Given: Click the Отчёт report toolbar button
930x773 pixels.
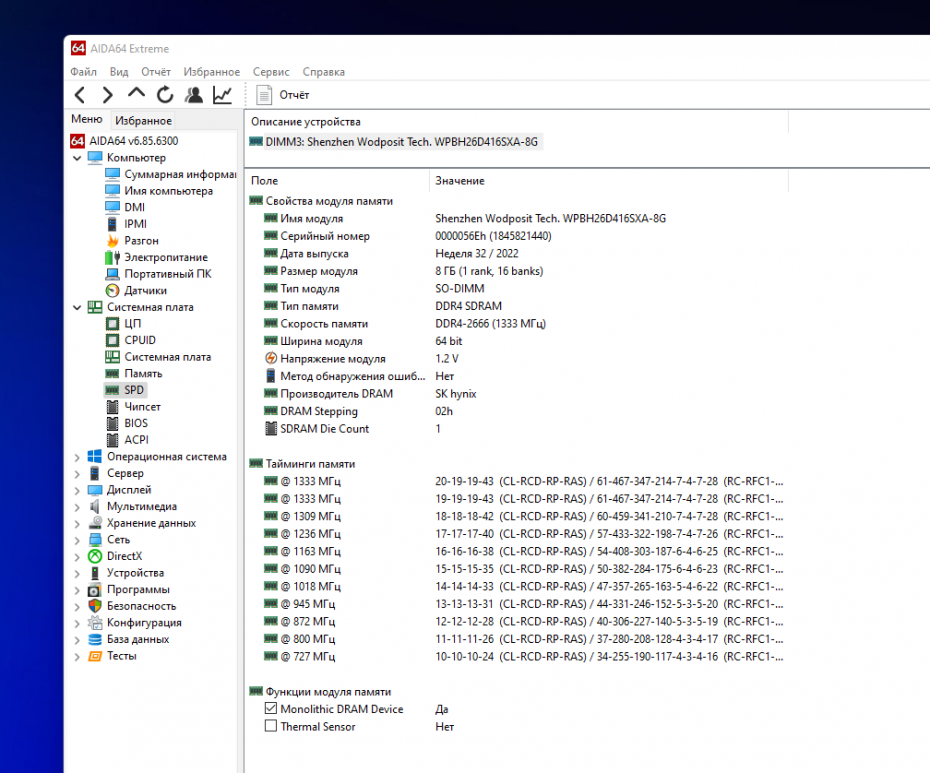Looking at the screenshot, I should coord(284,95).
